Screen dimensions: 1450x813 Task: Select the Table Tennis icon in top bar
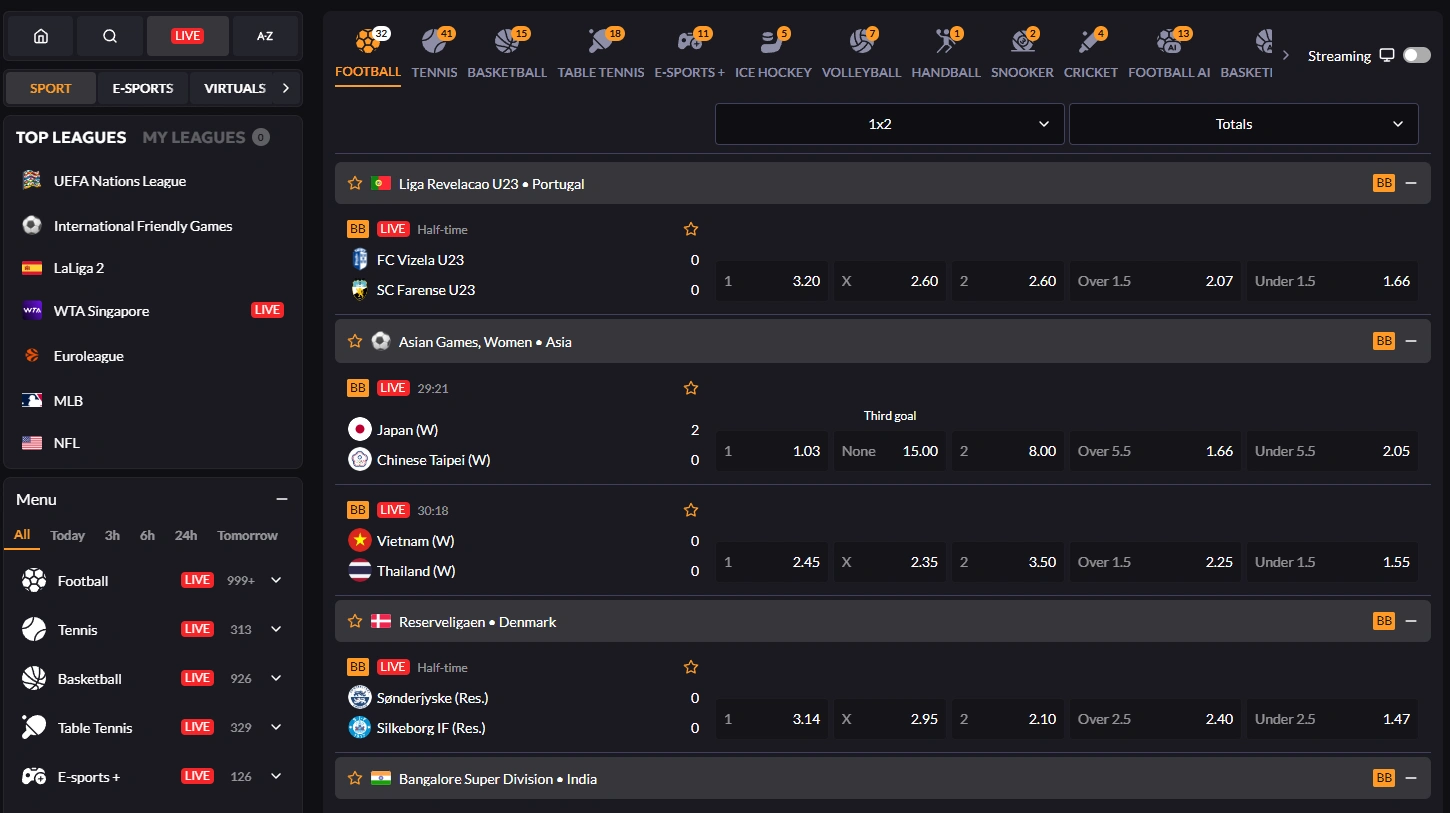(x=601, y=41)
